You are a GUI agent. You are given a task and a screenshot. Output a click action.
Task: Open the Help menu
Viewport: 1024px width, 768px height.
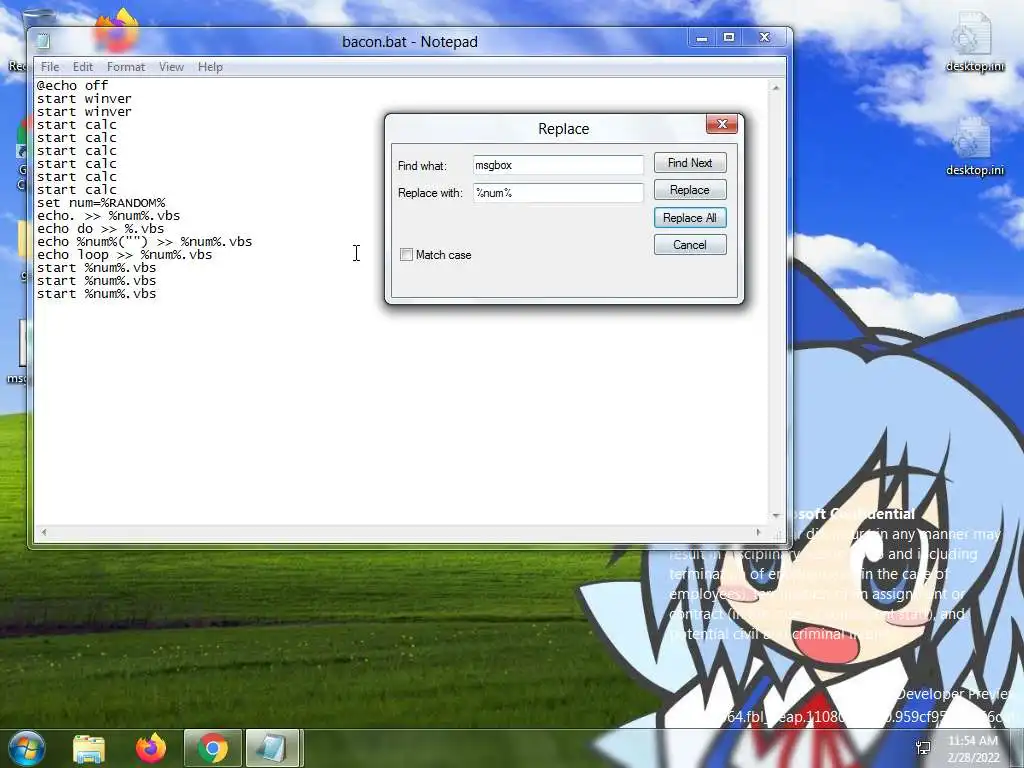[210, 67]
